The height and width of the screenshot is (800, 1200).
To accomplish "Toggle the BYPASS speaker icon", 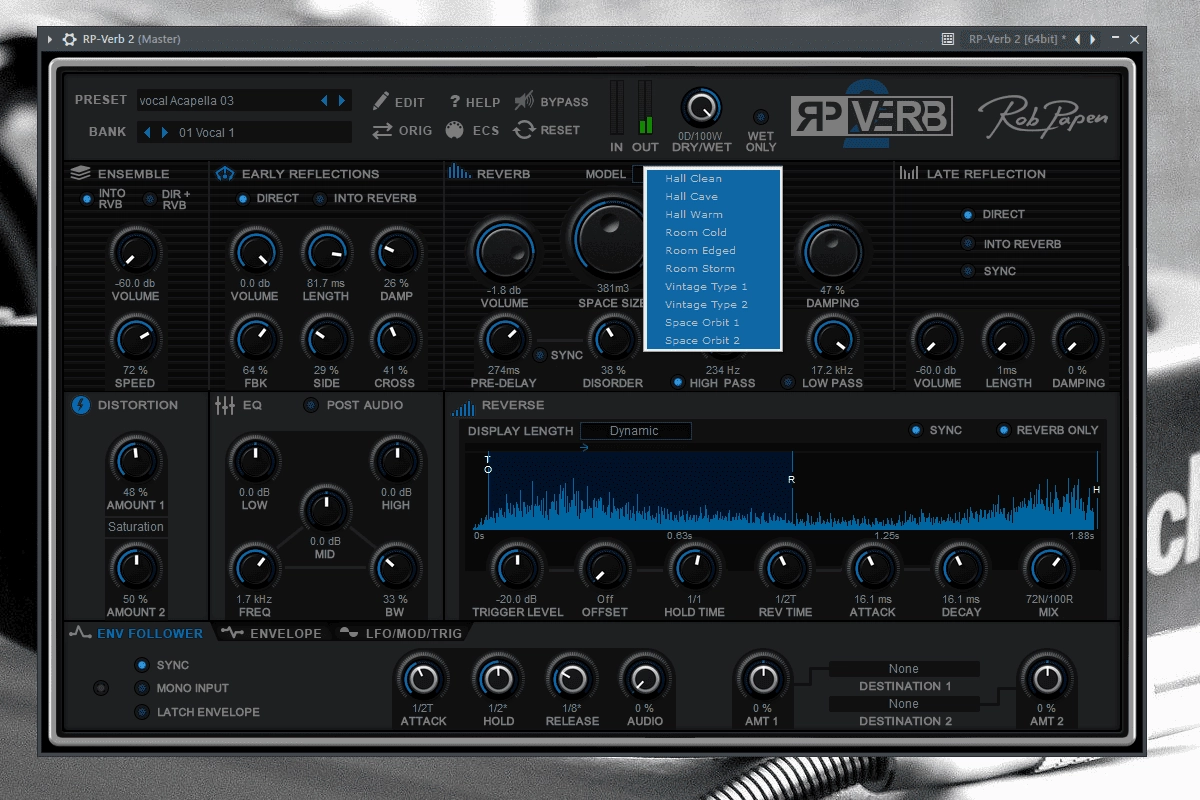I will tap(524, 101).
